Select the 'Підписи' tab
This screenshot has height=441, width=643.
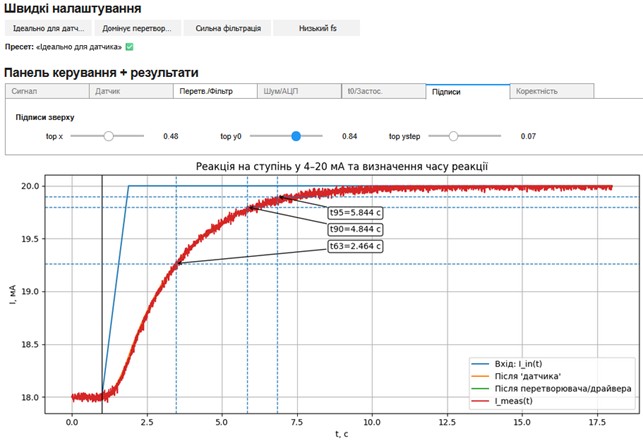coord(466,91)
